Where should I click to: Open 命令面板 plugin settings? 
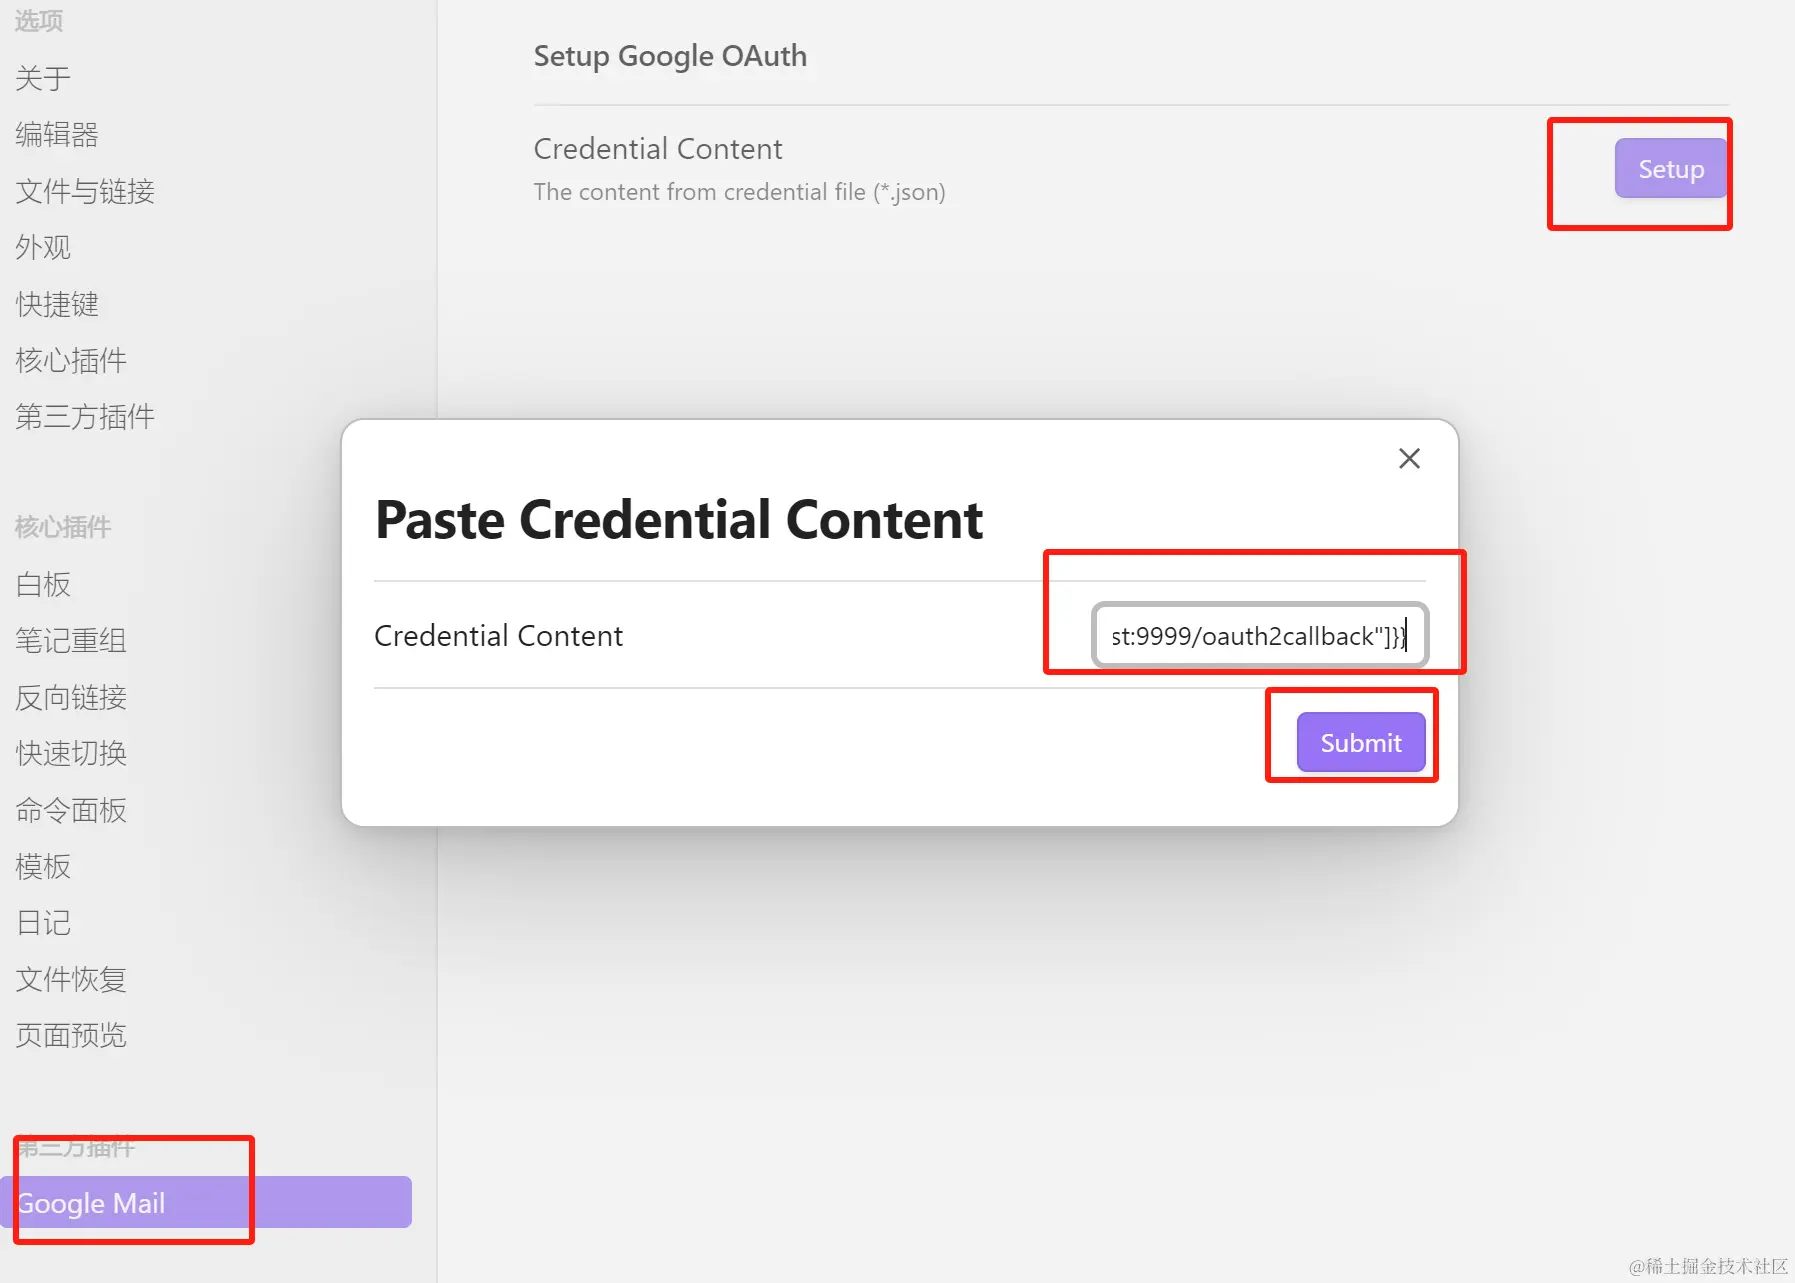[x=71, y=810]
